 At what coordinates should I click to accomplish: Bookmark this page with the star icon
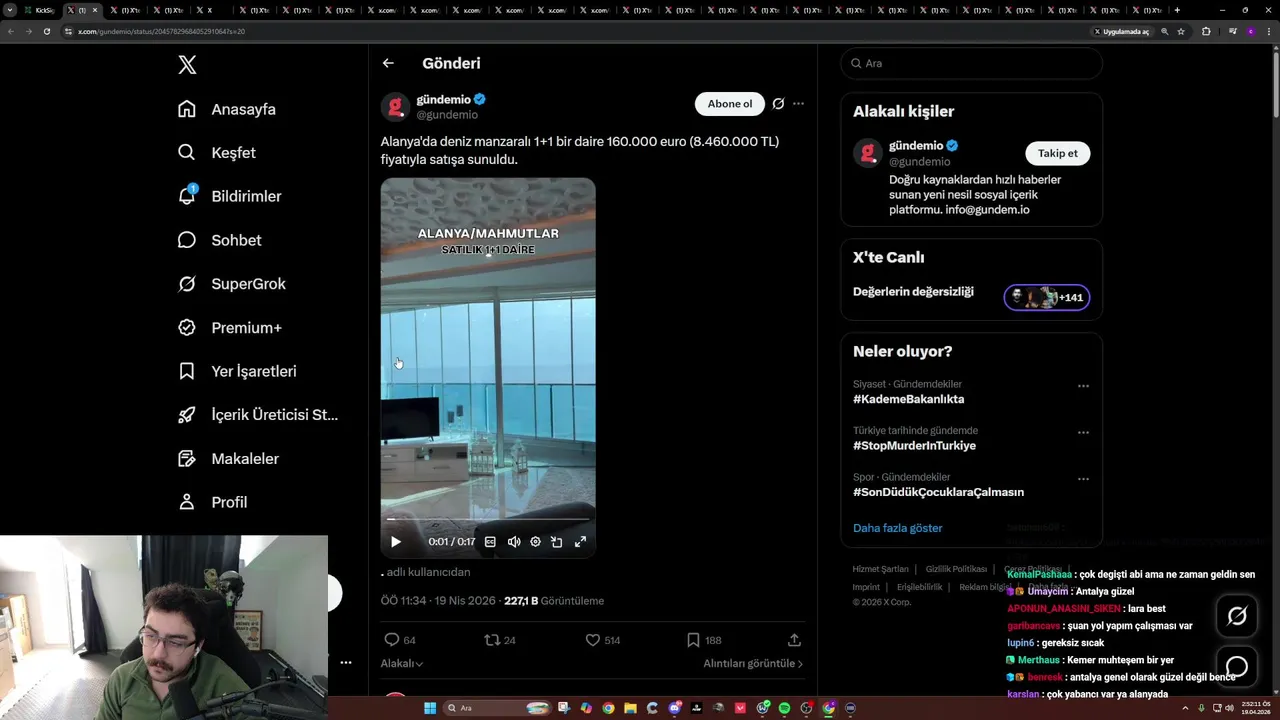click(1181, 31)
